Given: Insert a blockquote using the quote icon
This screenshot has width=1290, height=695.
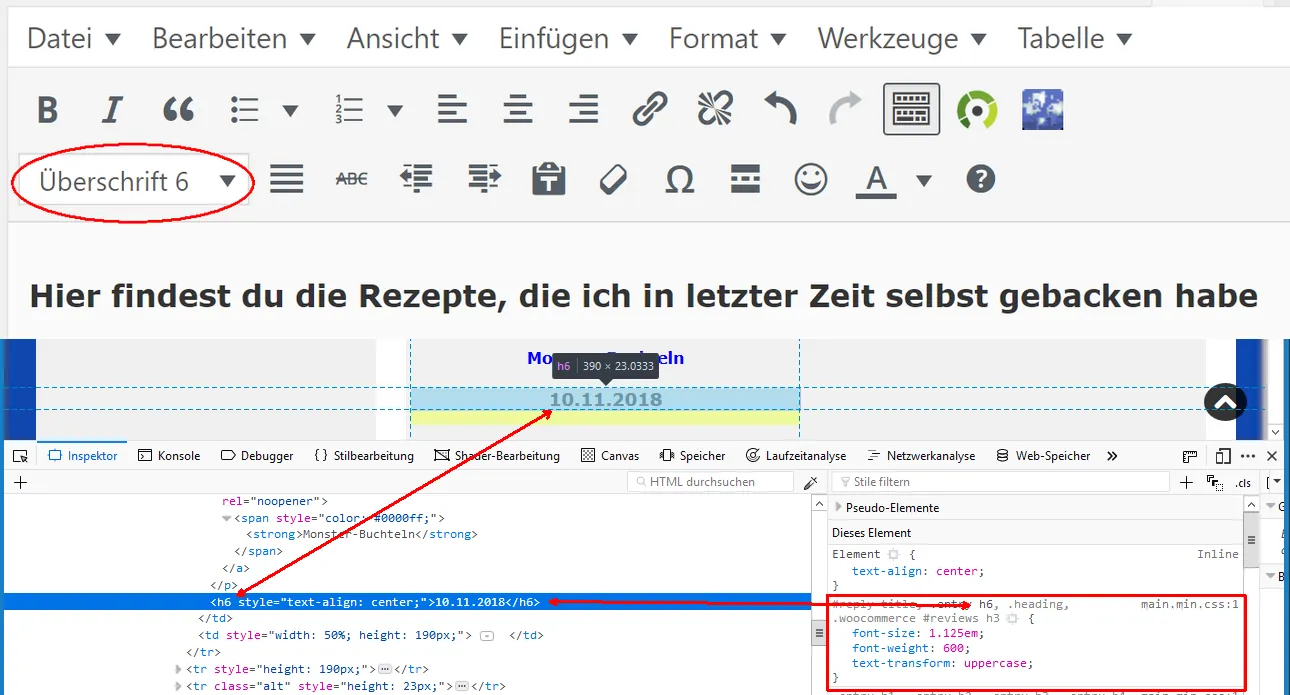Looking at the screenshot, I should [x=178, y=109].
